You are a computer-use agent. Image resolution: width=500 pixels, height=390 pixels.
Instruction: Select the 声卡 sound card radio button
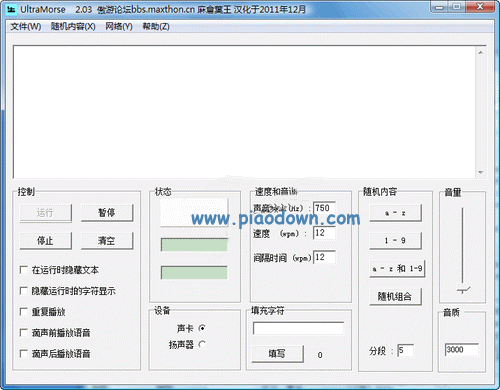(x=202, y=328)
